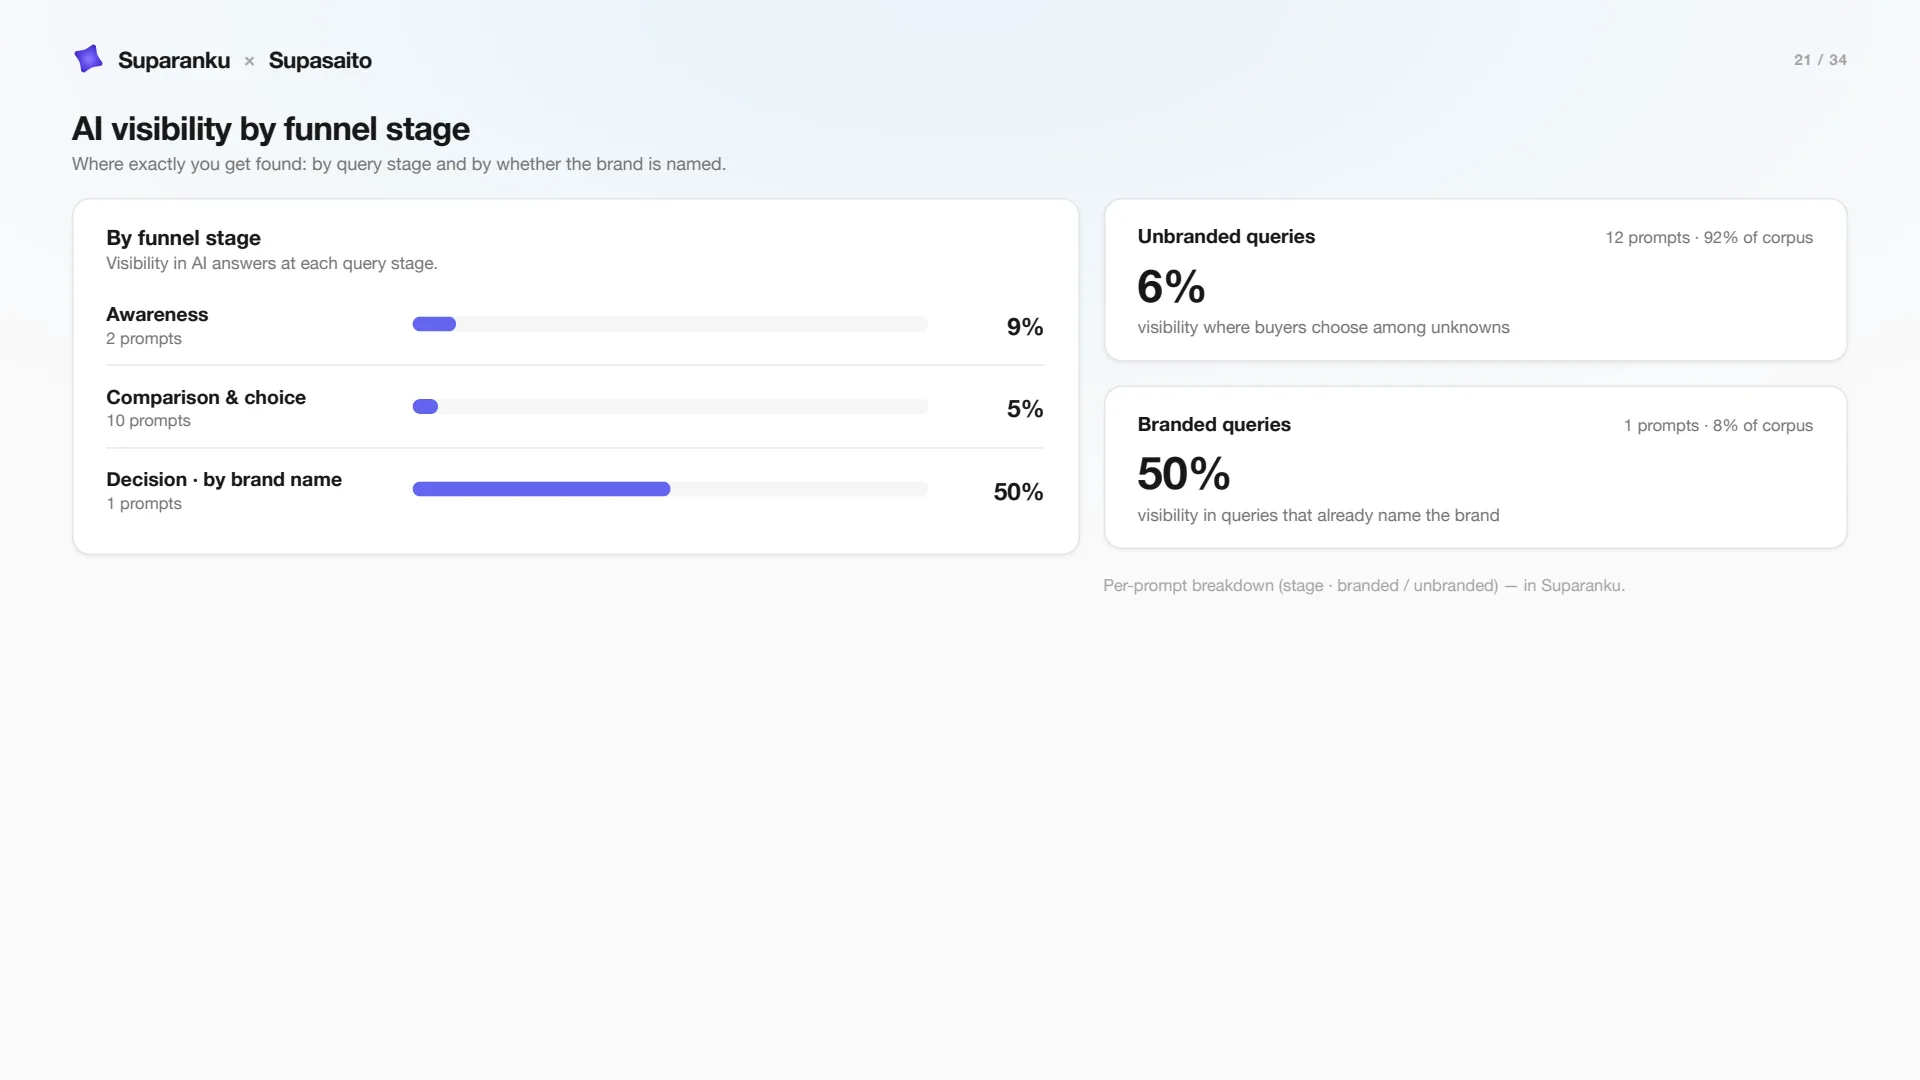Click the Awareness progress bar
The height and width of the screenshot is (1080, 1920).
pyautogui.click(x=670, y=324)
